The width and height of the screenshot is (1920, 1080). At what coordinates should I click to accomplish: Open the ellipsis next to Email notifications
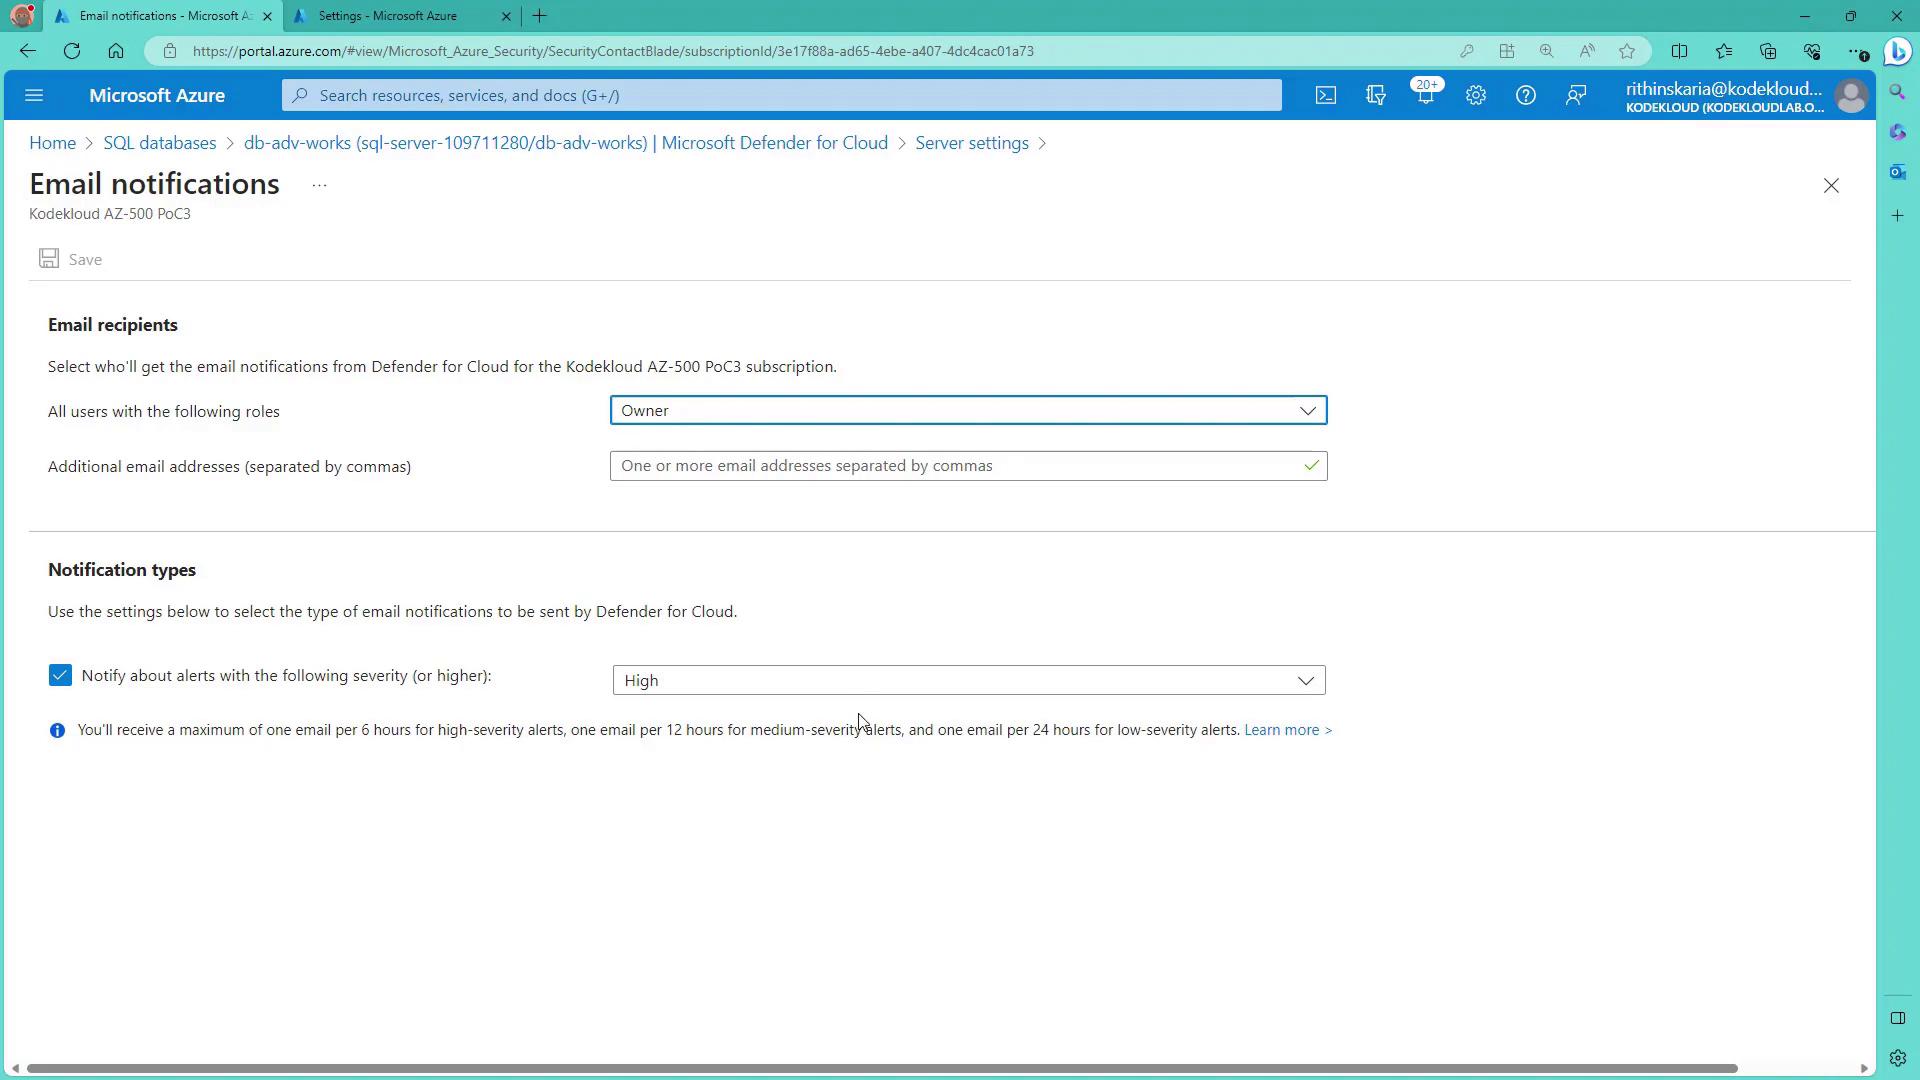(x=319, y=186)
